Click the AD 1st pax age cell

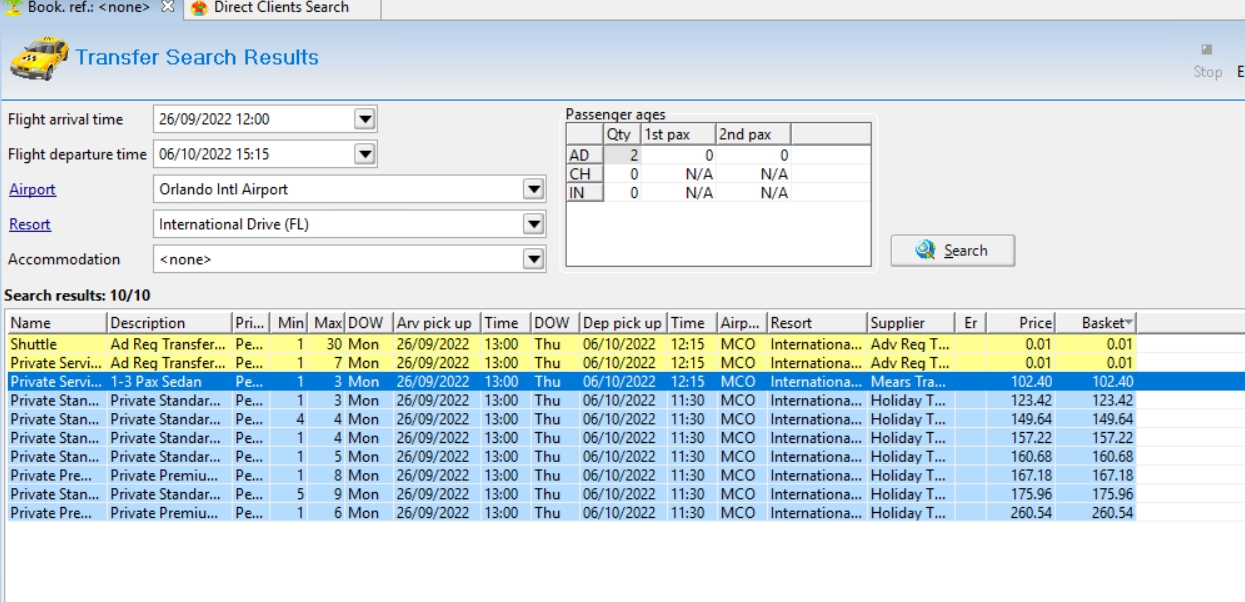(x=679, y=155)
